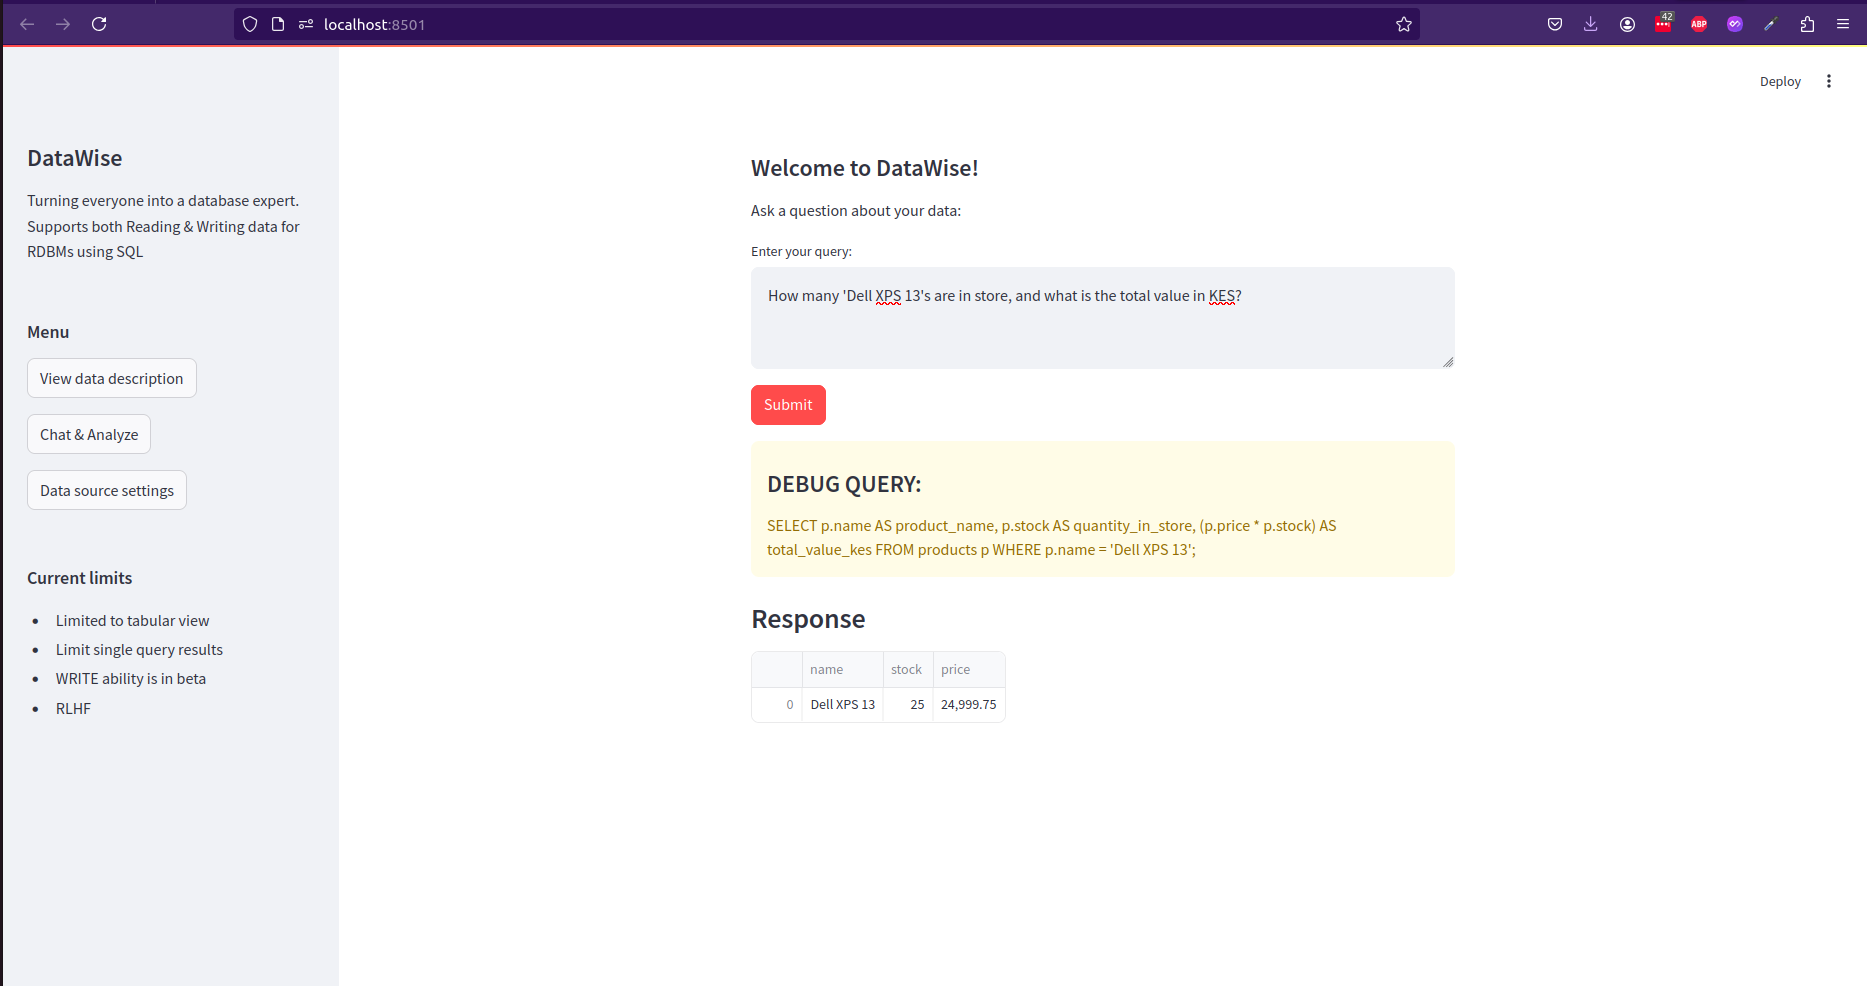
Task: Open the Firefox hamburger menu
Action: point(1844,23)
